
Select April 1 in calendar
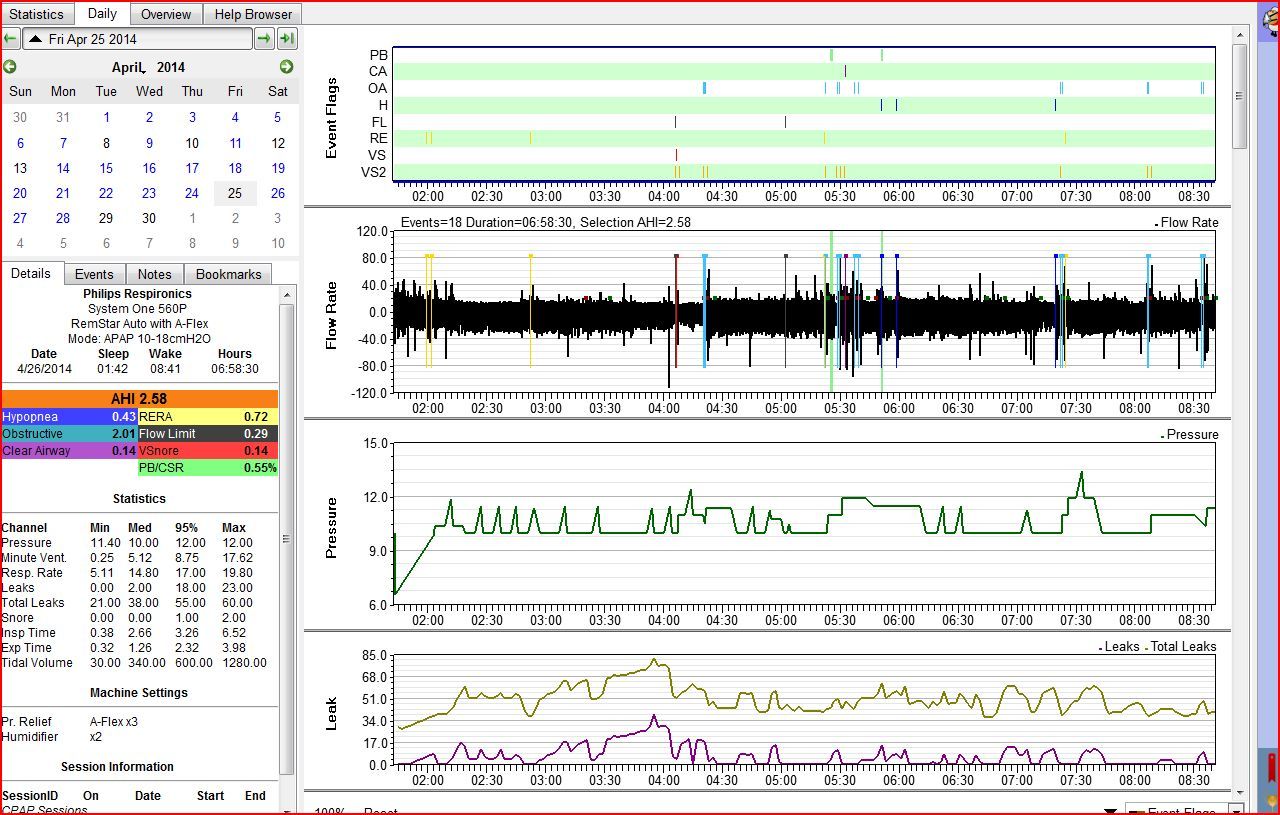(106, 117)
